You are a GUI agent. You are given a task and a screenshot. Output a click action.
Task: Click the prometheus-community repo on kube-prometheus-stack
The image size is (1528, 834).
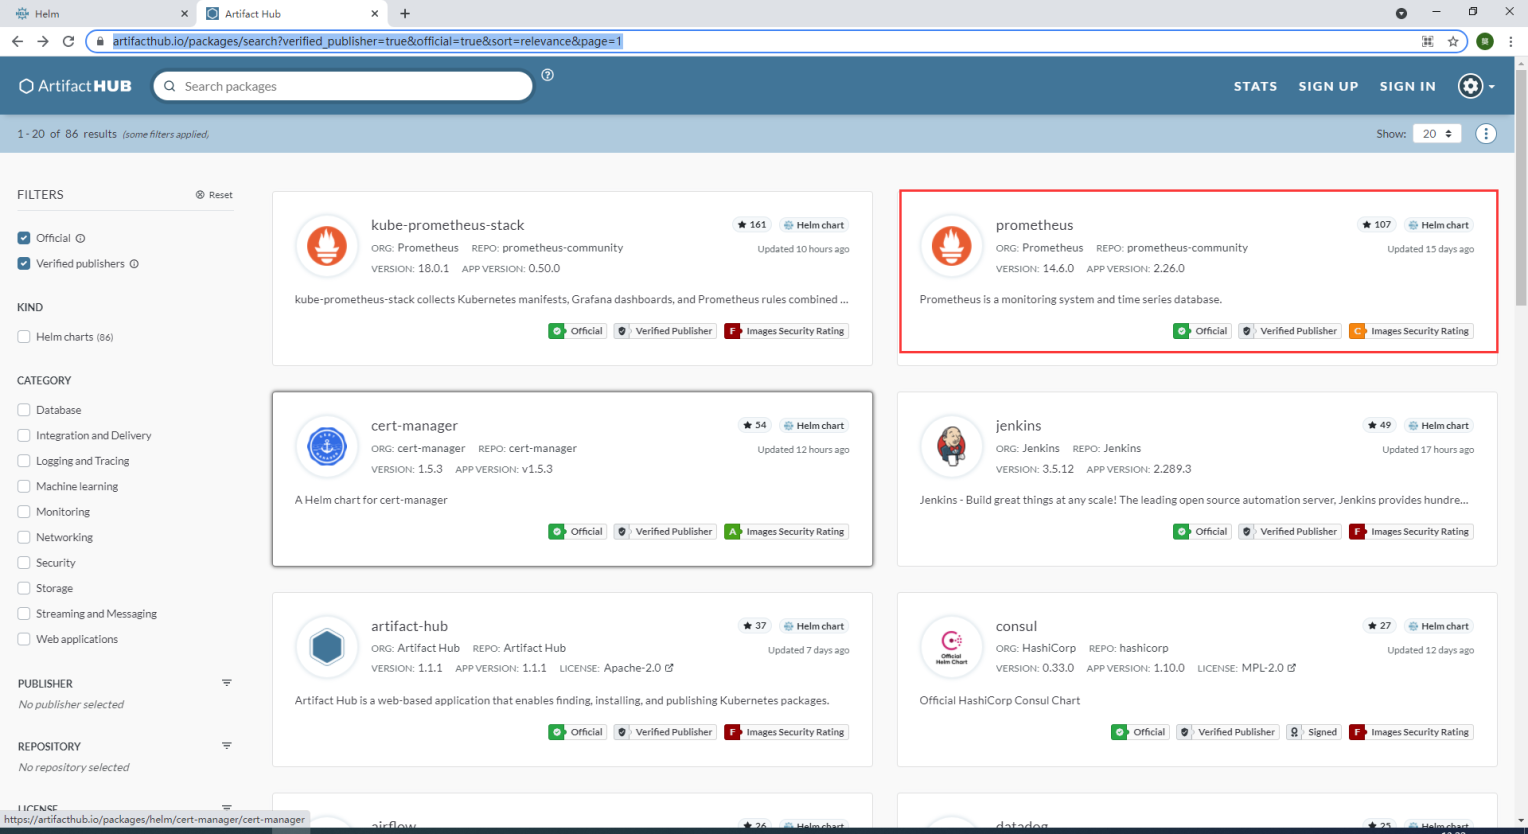coord(562,248)
